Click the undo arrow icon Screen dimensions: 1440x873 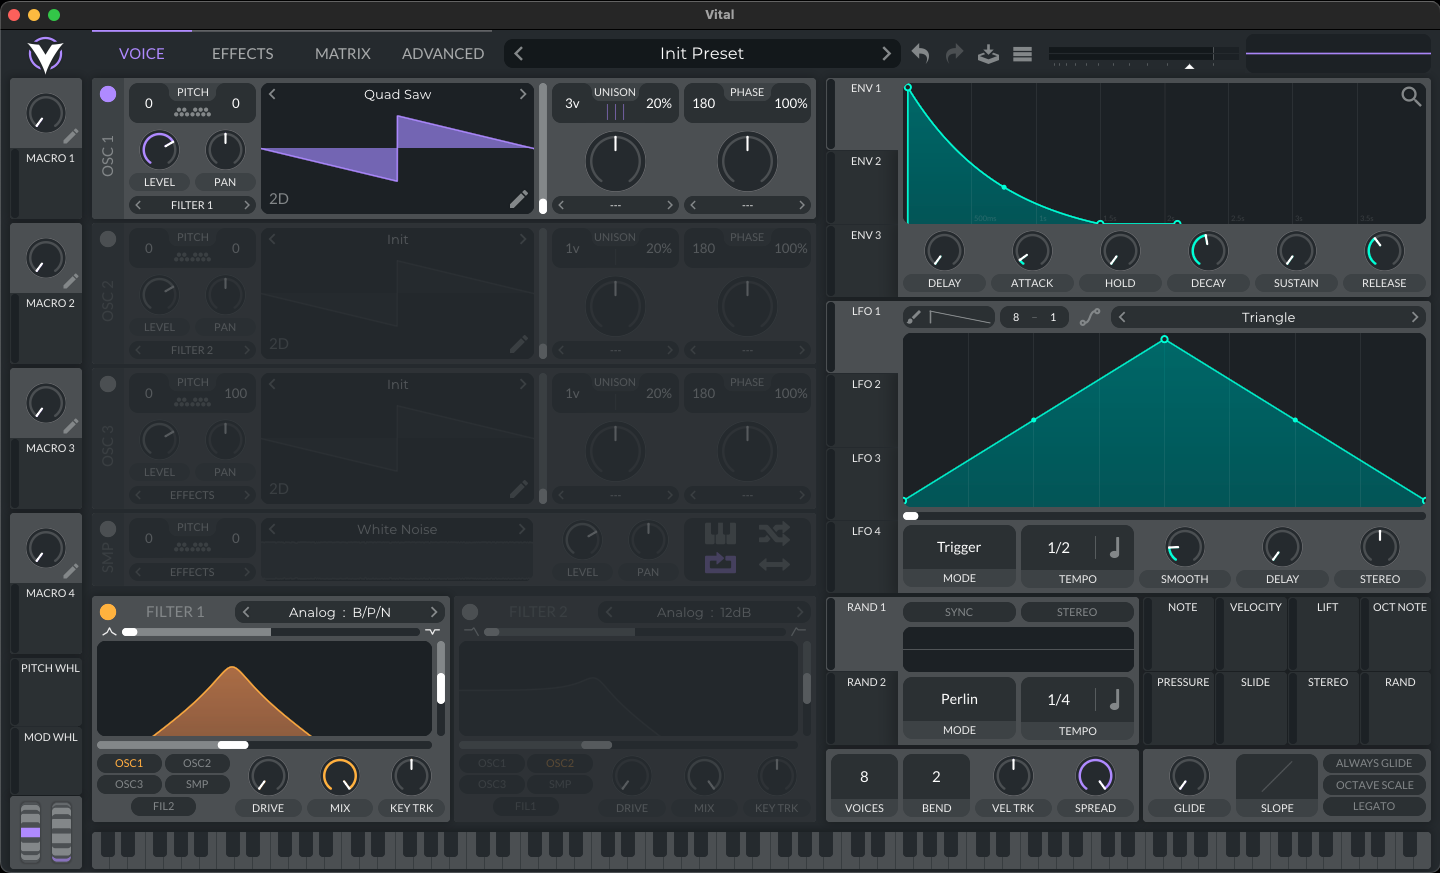[921, 54]
